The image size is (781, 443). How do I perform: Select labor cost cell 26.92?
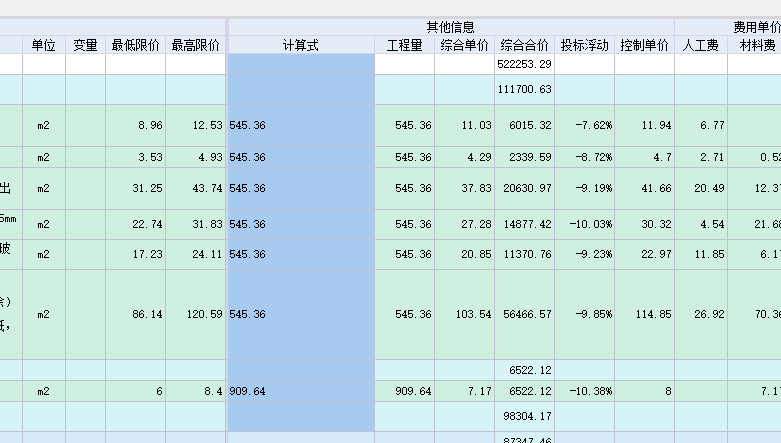click(x=701, y=314)
